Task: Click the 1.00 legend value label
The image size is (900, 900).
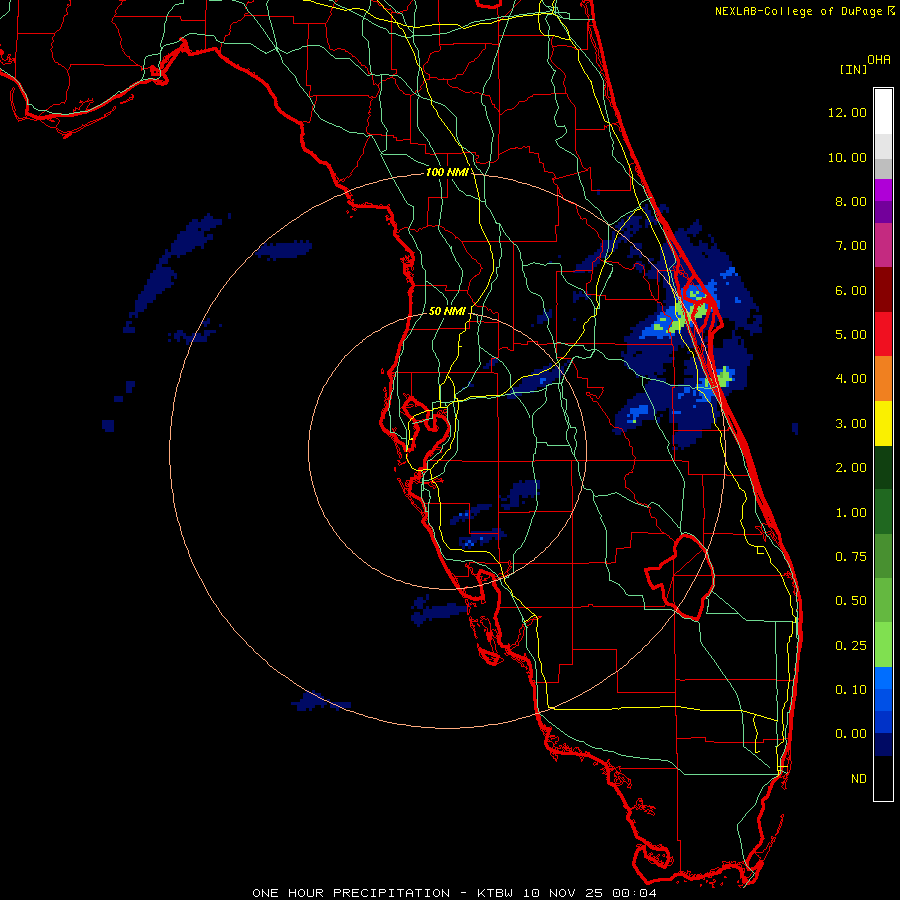Action: (851, 513)
